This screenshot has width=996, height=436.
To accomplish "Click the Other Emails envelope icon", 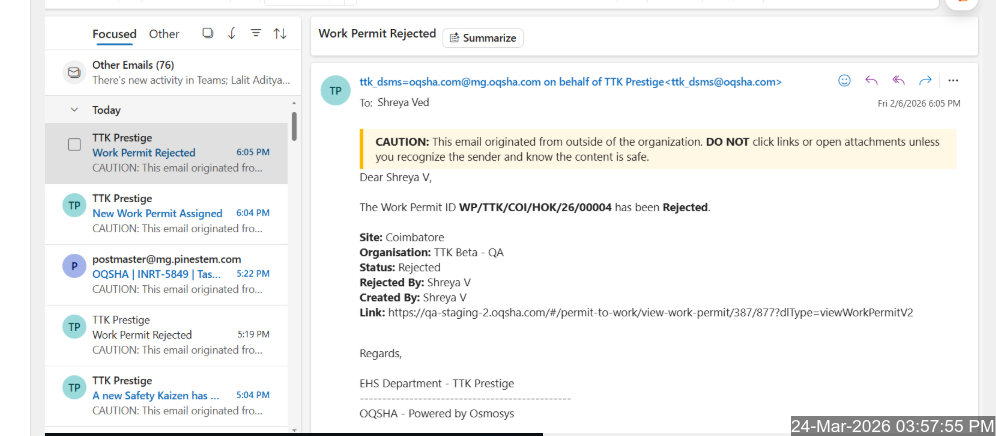I will [73, 72].
